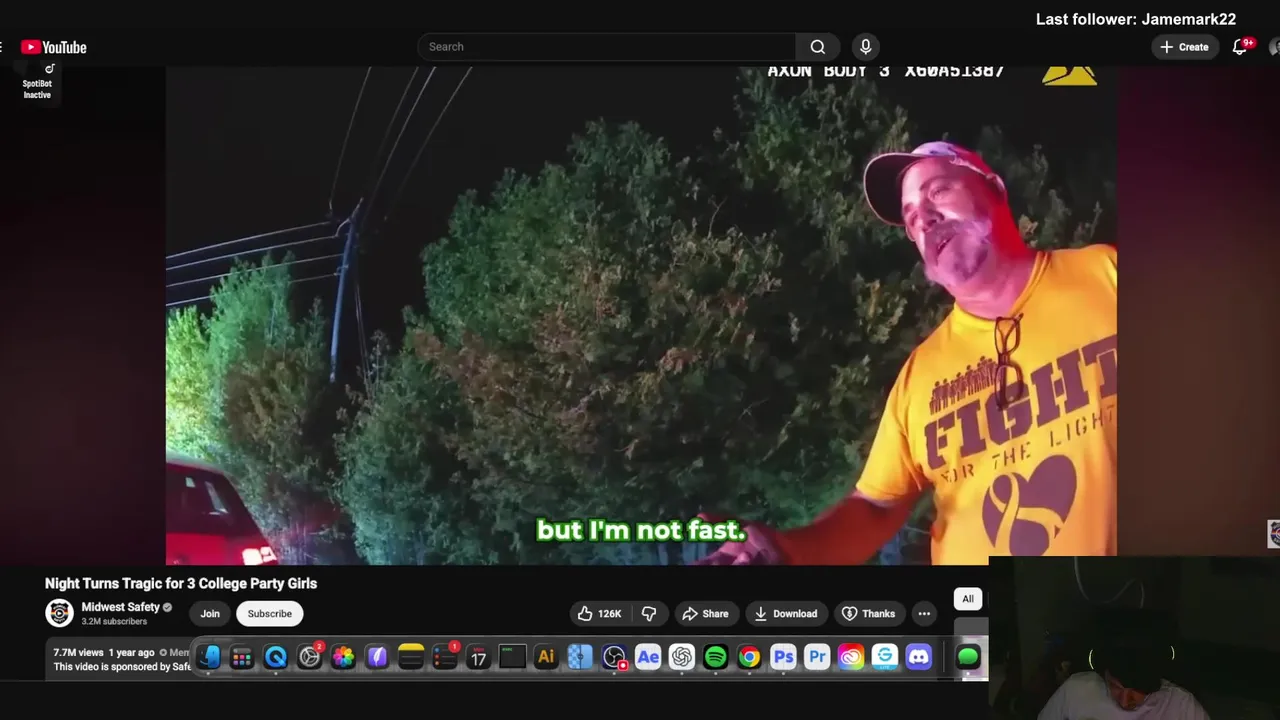Image resolution: width=1280 pixels, height=720 pixels.
Task: Launch Adobe Photoshop from the dock
Action: coord(783,657)
